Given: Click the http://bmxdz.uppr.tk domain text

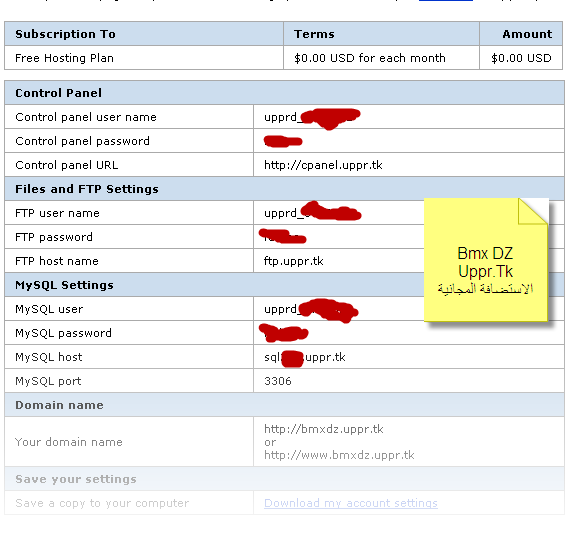Looking at the screenshot, I should [x=324, y=429].
